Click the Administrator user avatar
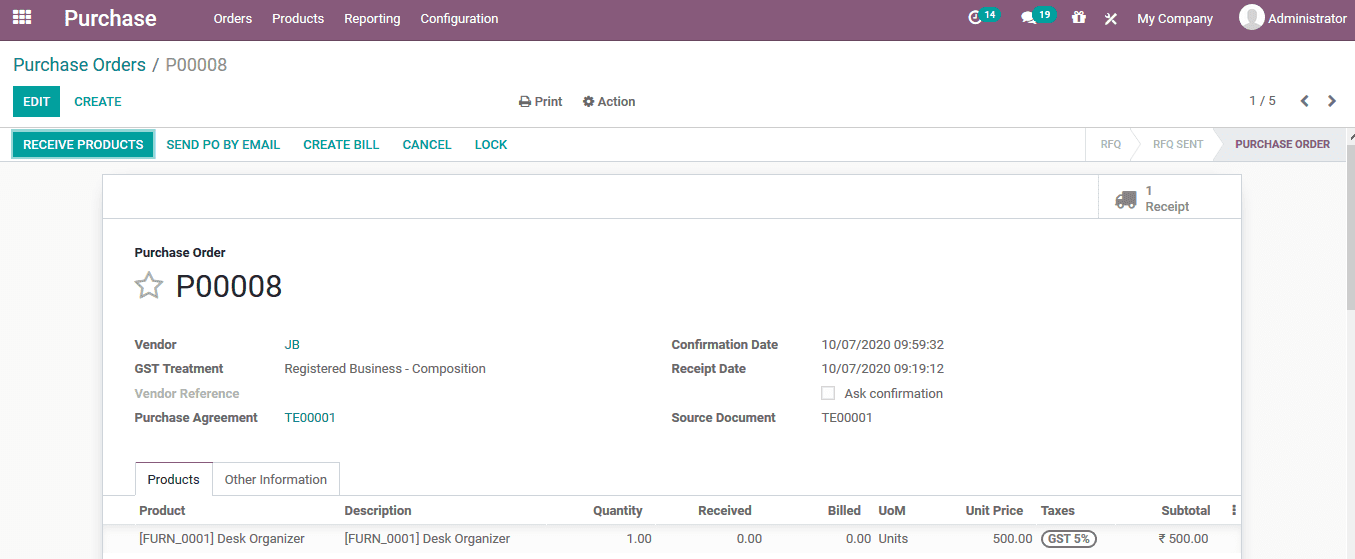Screen dimensions: 1355x559 click(1251, 18)
